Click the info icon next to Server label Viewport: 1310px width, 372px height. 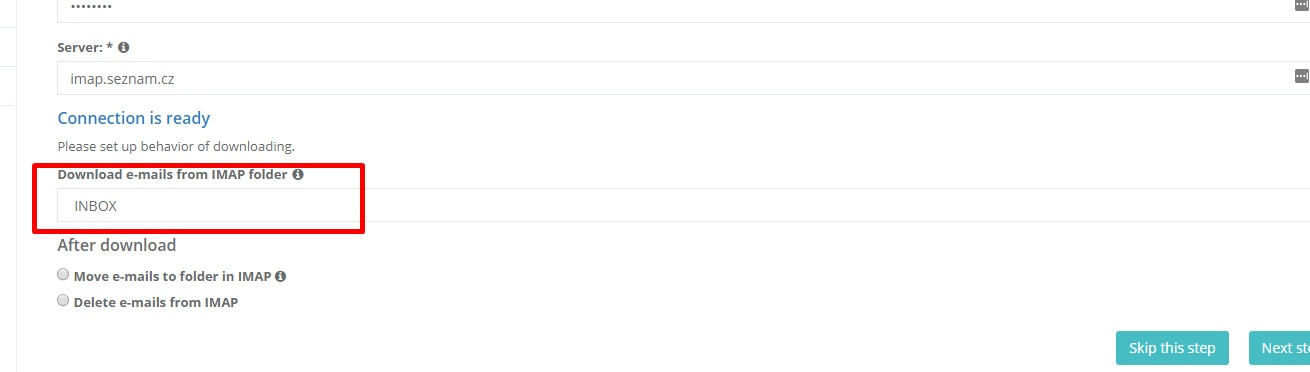[x=124, y=47]
